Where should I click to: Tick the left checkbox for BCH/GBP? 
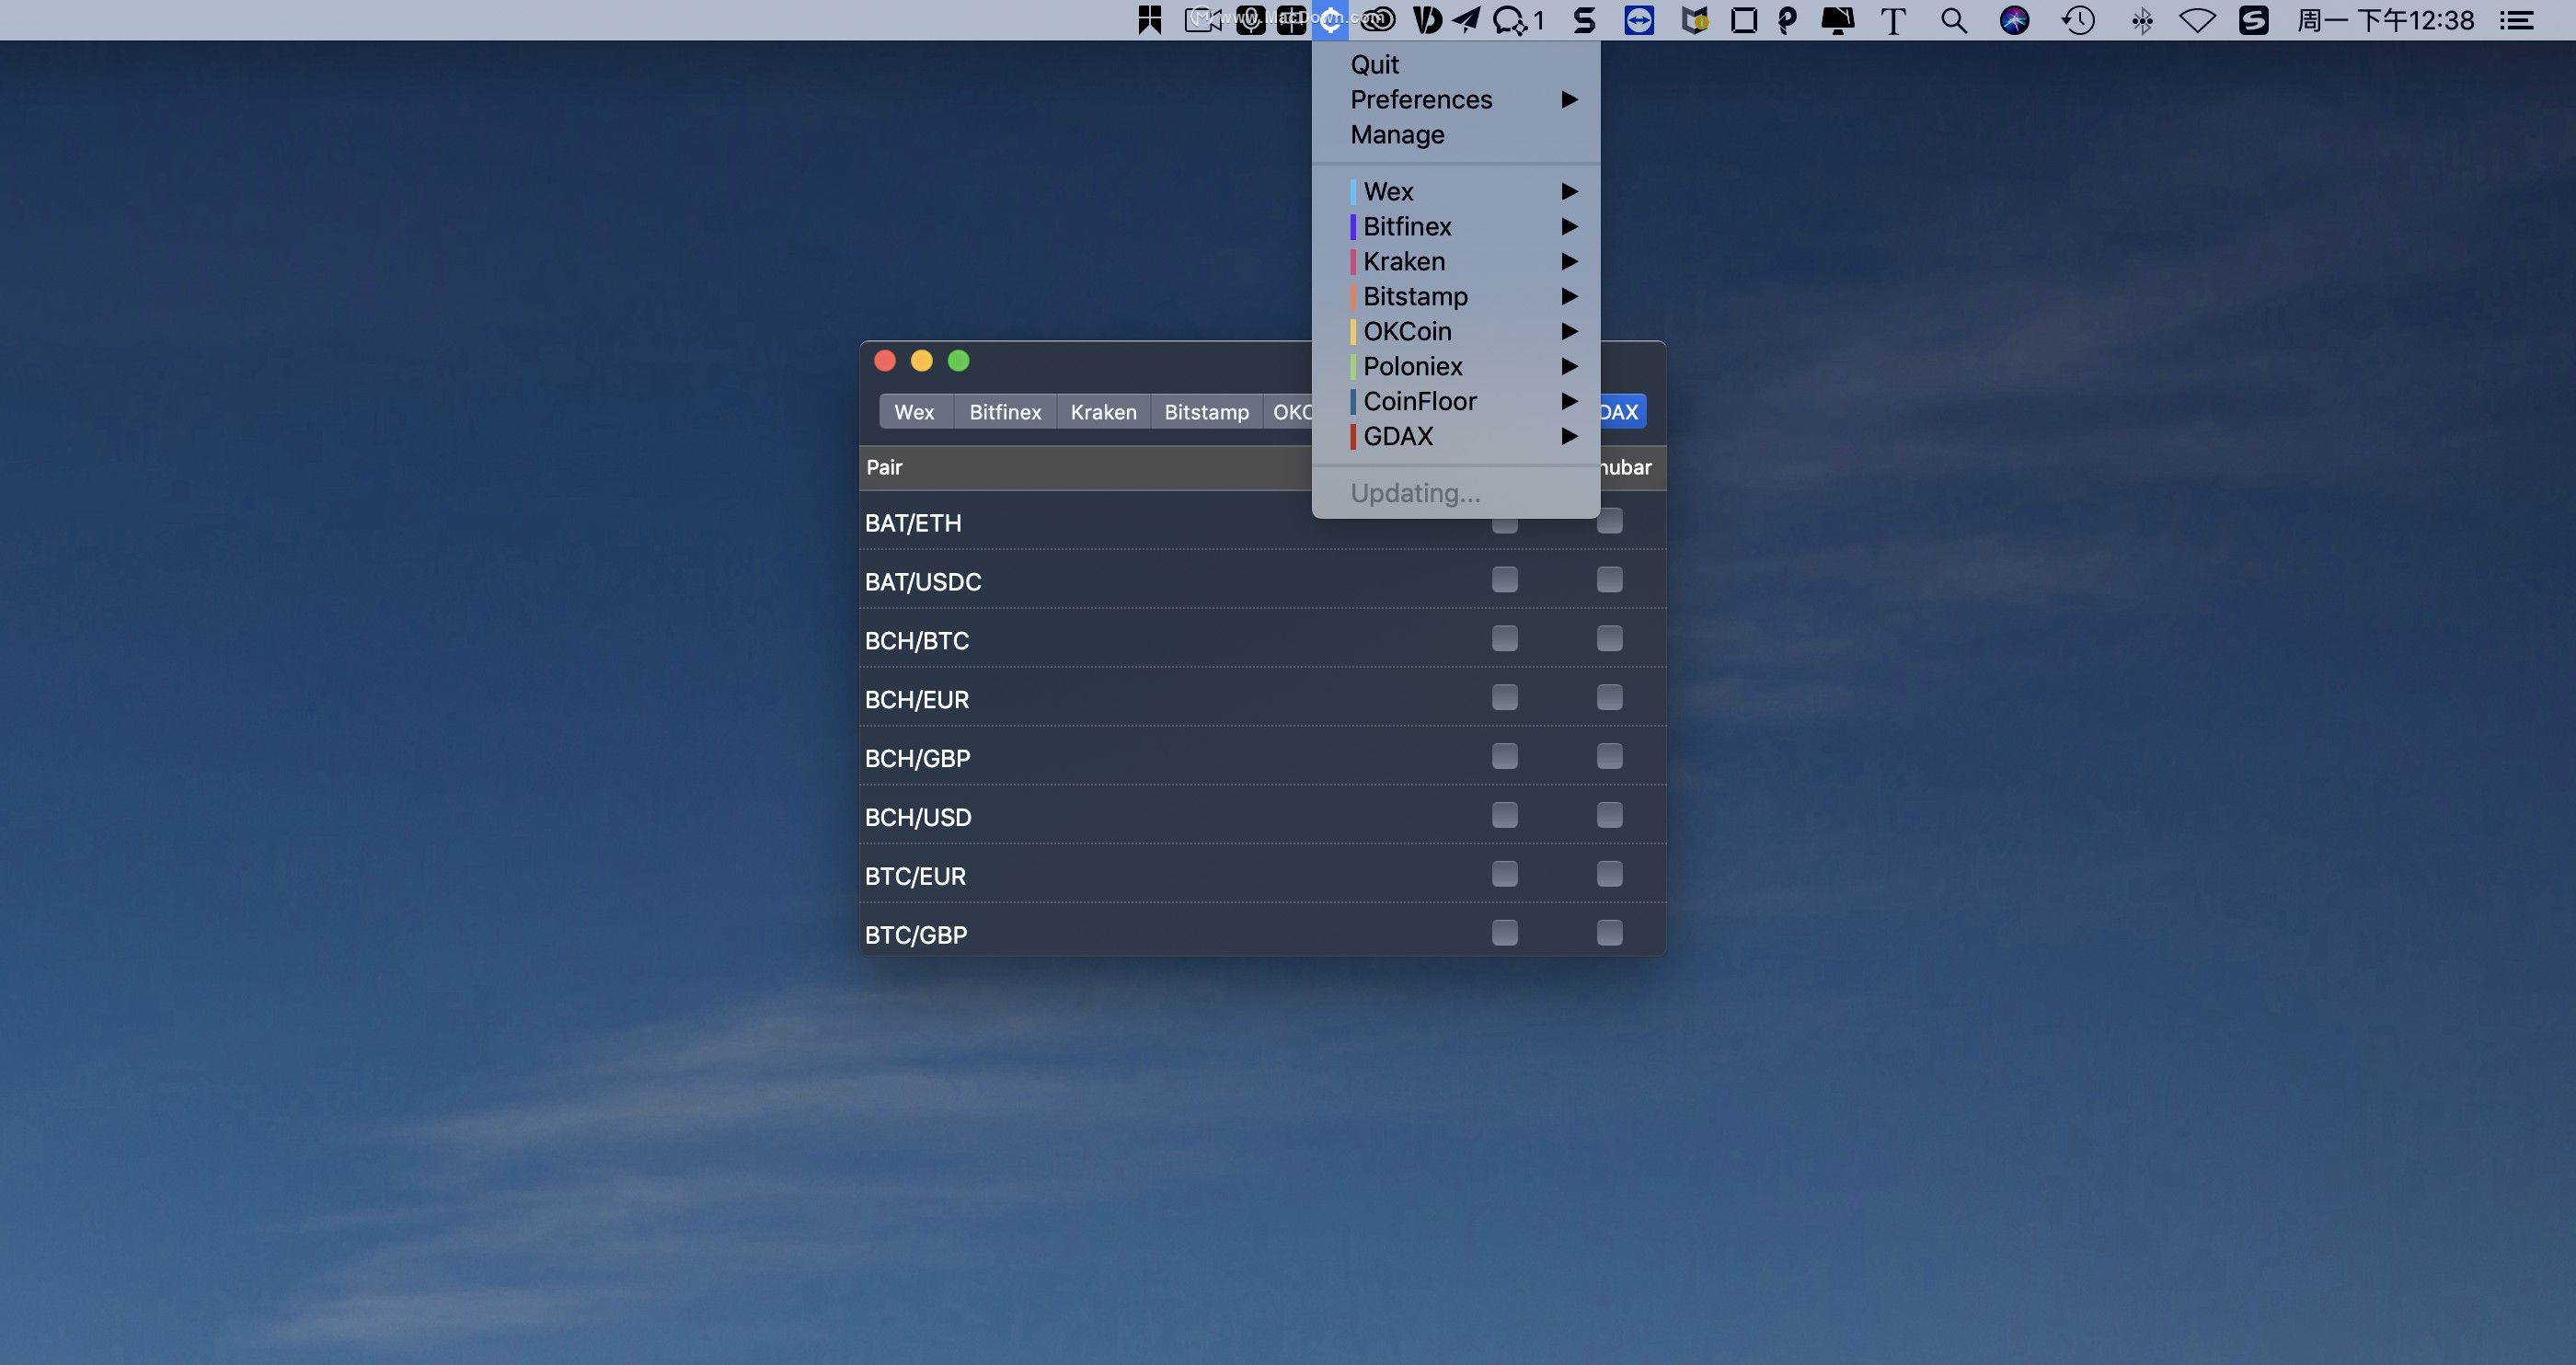tap(1504, 757)
